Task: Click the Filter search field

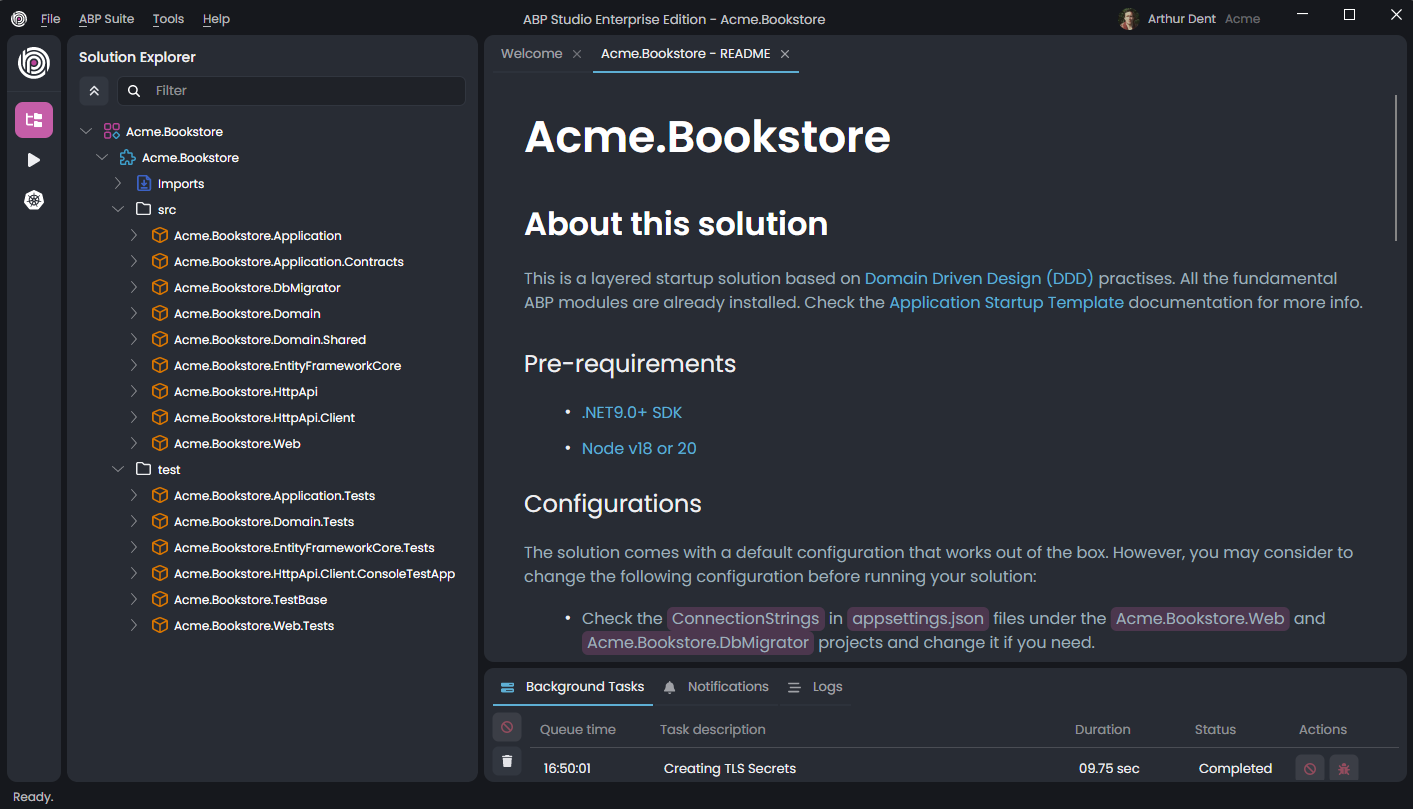Action: tap(300, 91)
